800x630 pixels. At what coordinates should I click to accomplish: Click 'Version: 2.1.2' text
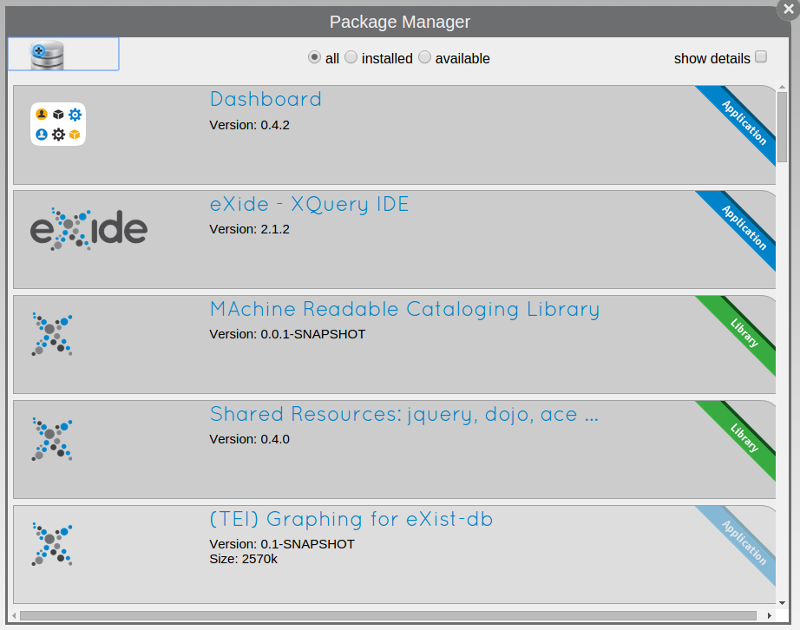[x=249, y=229]
